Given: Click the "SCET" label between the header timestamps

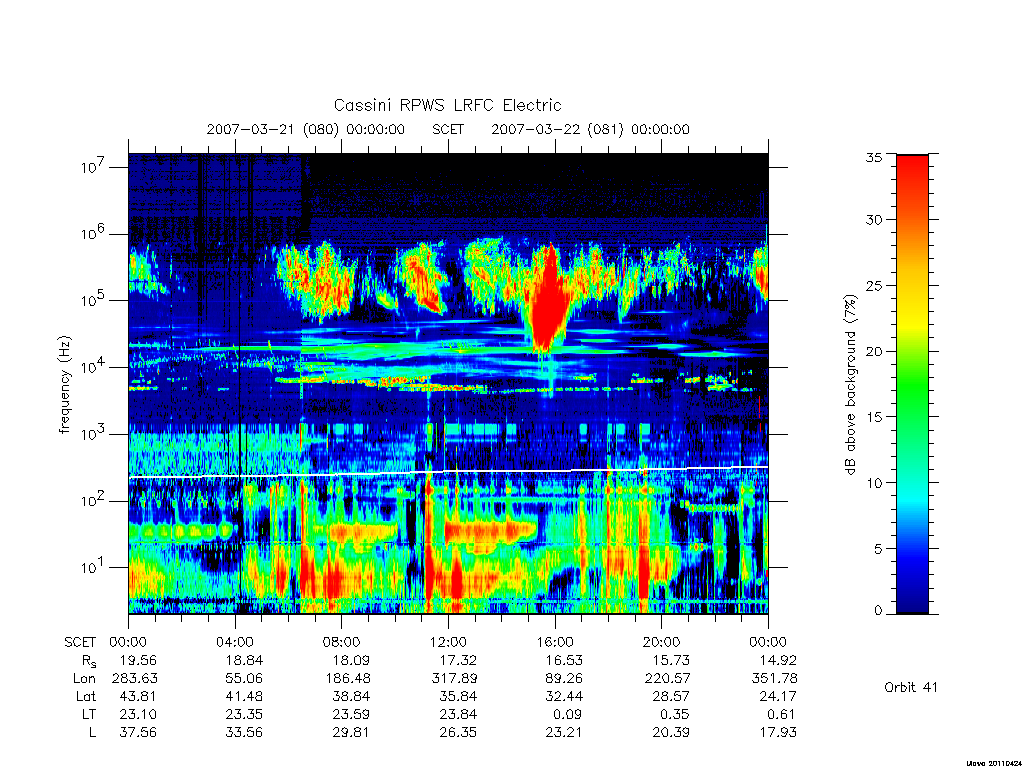Looking at the screenshot, I should pos(448,129).
